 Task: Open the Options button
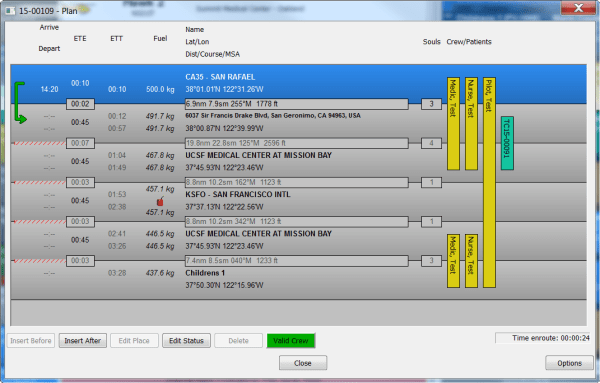[569, 363]
